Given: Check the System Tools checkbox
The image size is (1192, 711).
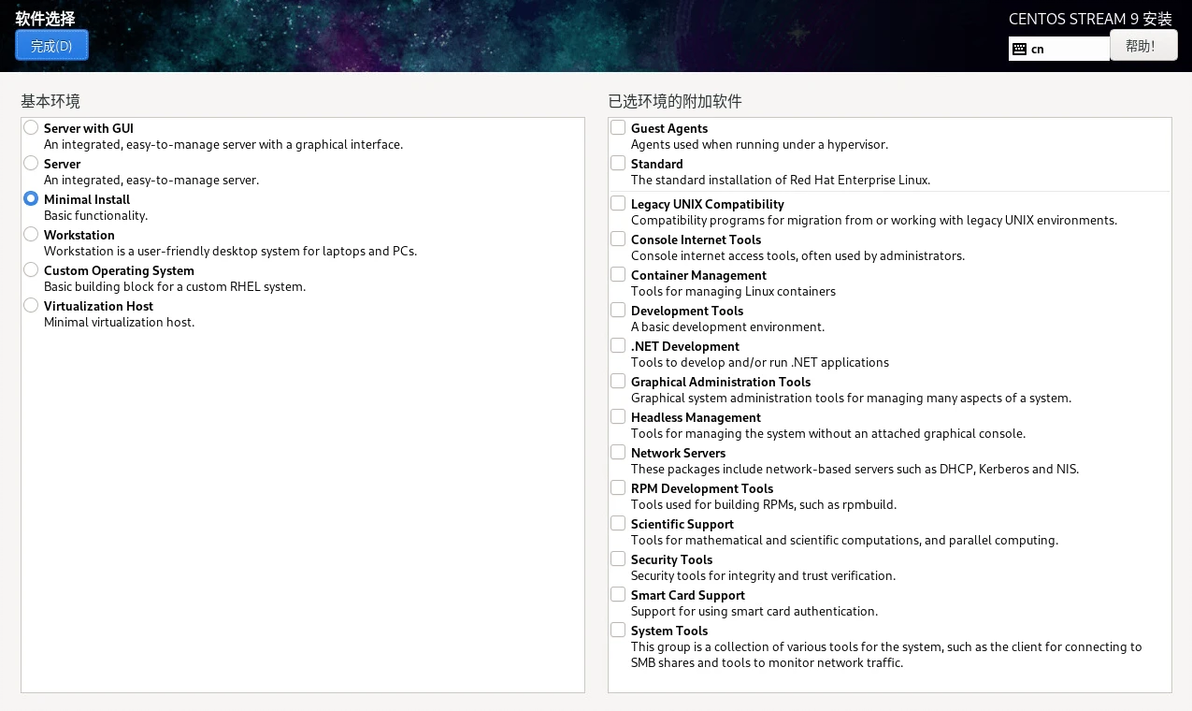Looking at the screenshot, I should coord(618,630).
